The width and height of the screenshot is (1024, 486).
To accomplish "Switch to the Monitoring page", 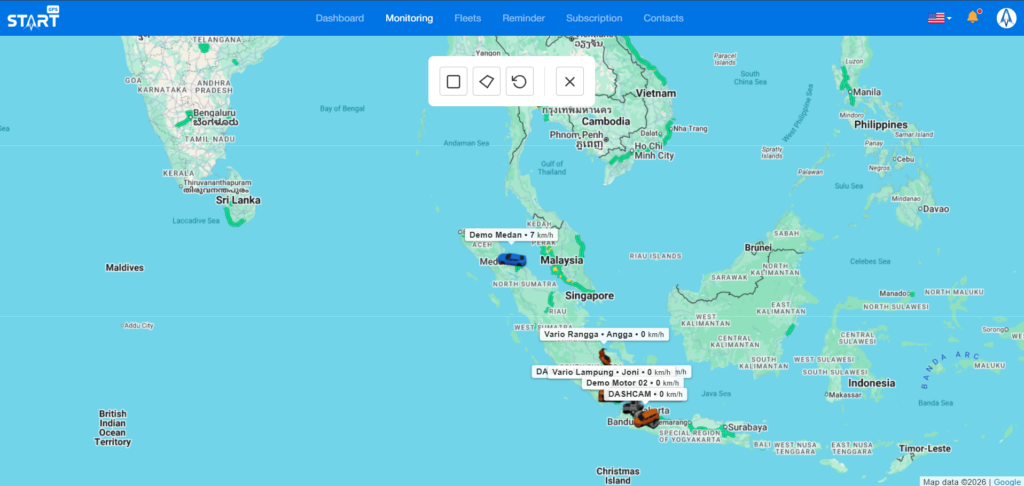I will [x=409, y=18].
